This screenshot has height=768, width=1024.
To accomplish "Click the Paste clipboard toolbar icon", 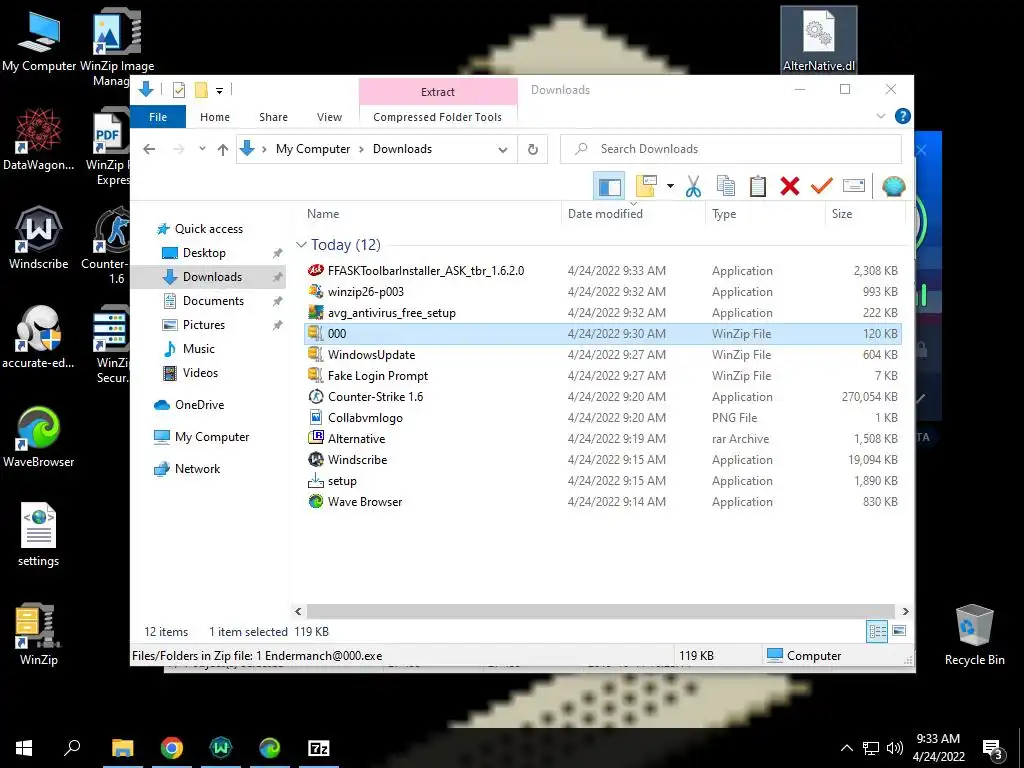I will [758, 186].
